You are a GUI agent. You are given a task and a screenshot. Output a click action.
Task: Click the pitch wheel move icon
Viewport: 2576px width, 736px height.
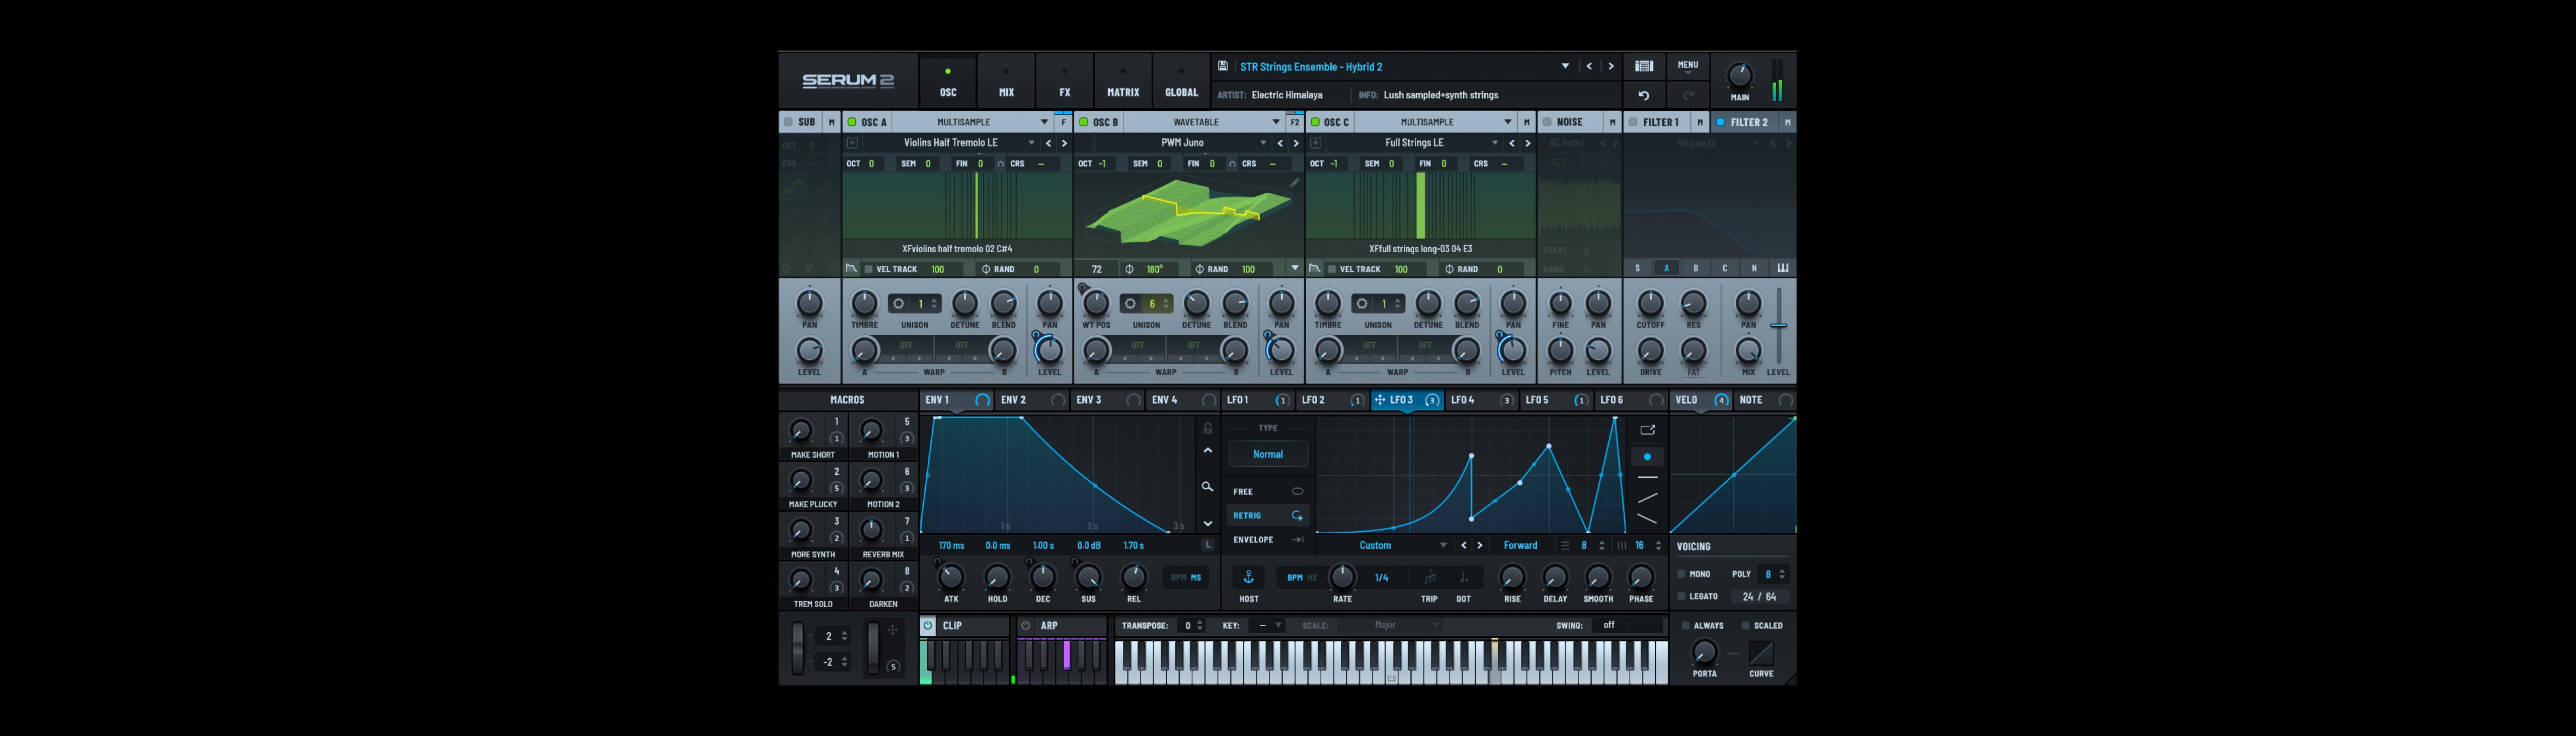tap(892, 631)
